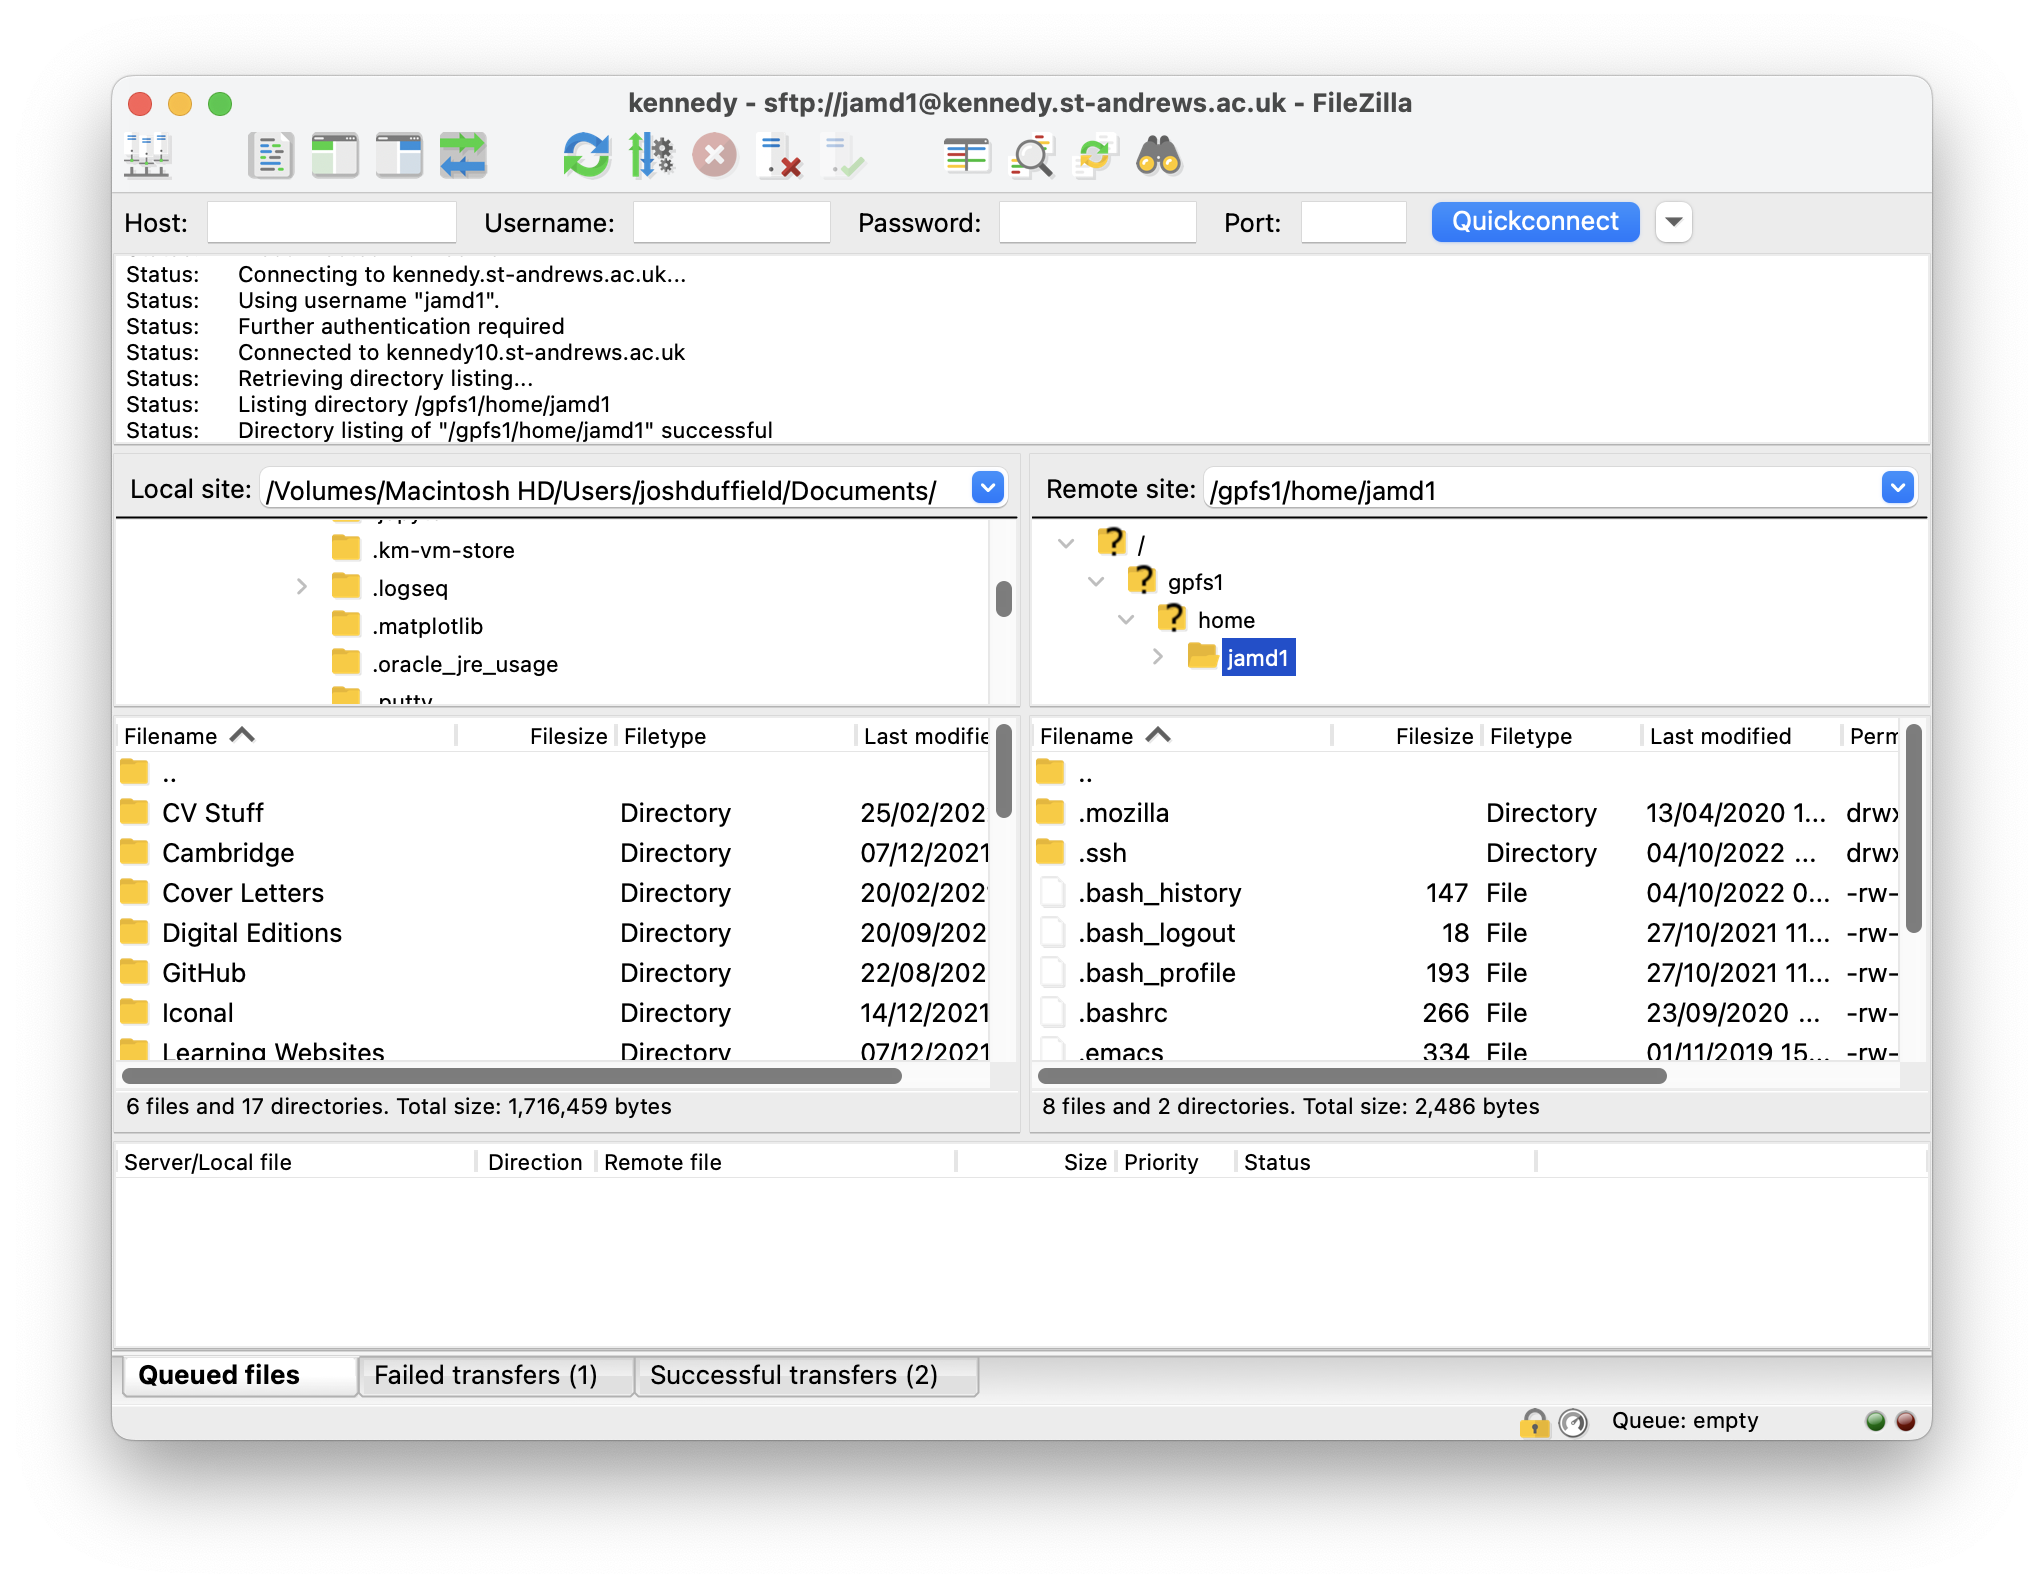The width and height of the screenshot is (2044, 1588).
Task: Switch to the Queued files tab
Action: coord(240,1375)
